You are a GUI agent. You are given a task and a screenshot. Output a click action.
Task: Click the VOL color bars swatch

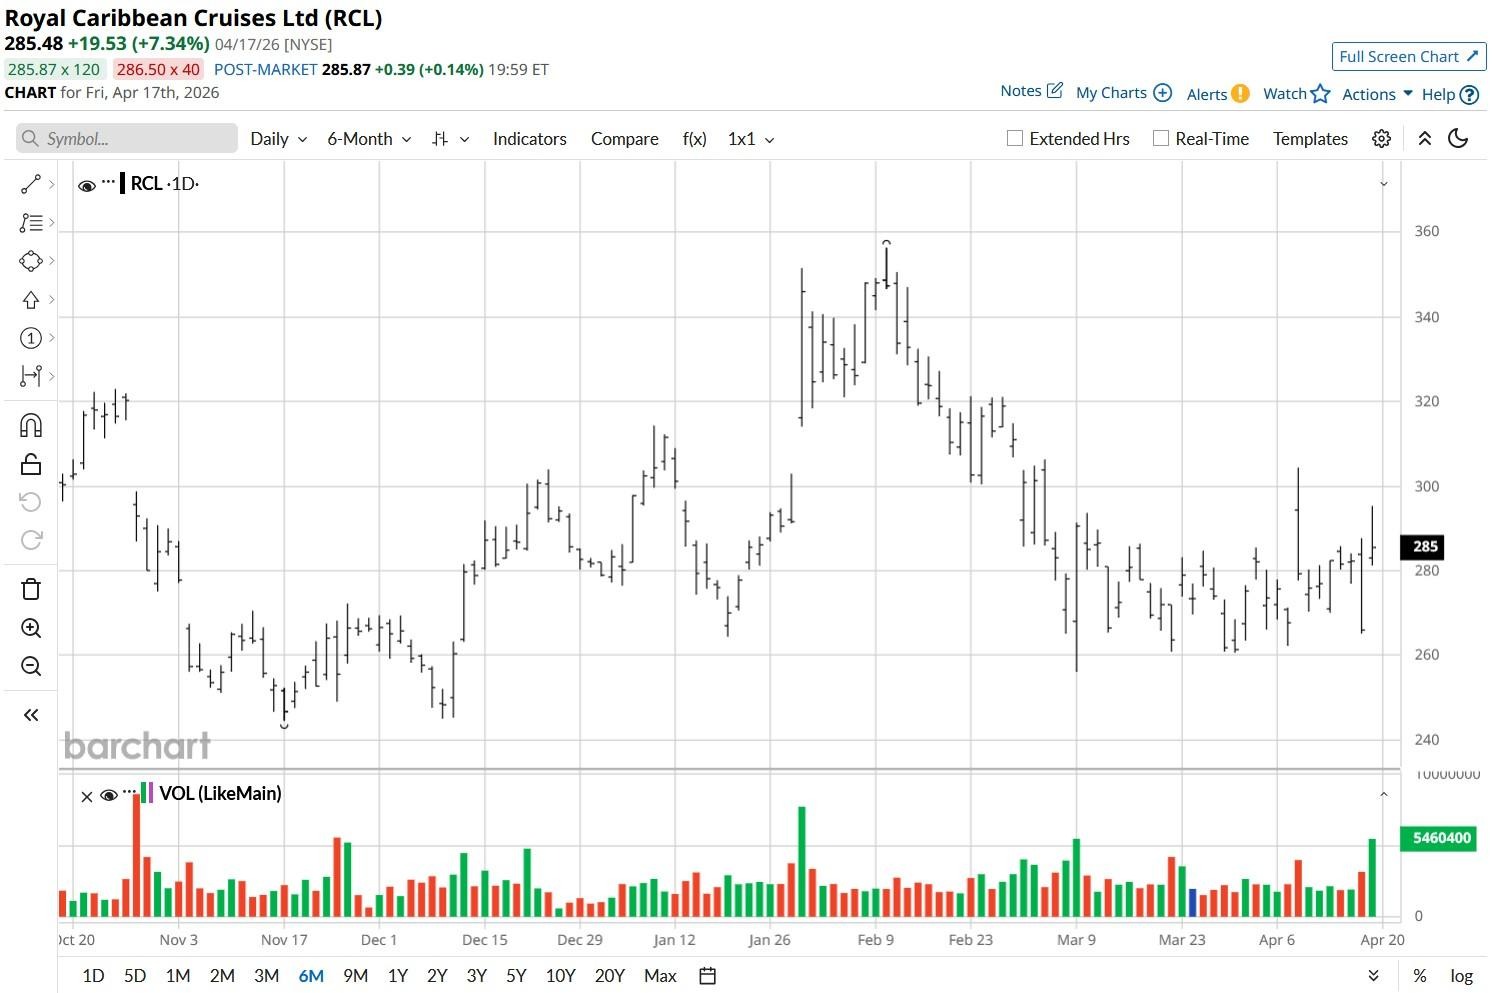[148, 793]
